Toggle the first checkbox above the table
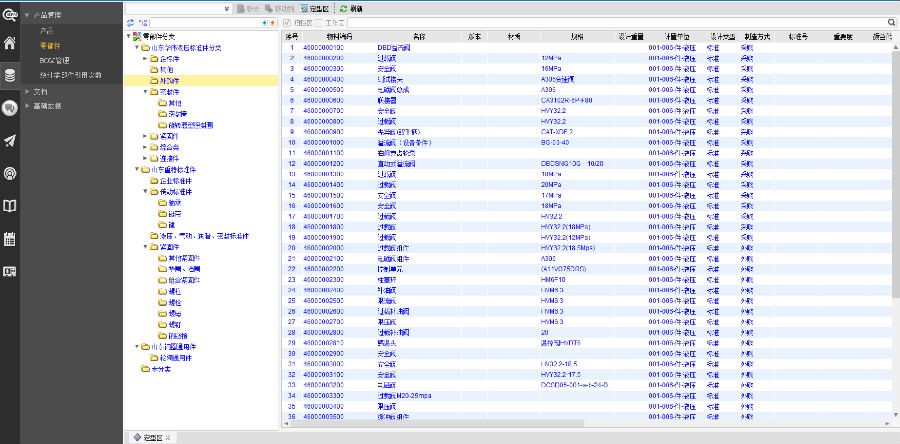The height and width of the screenshot is (444, 900). pos(288,22)
